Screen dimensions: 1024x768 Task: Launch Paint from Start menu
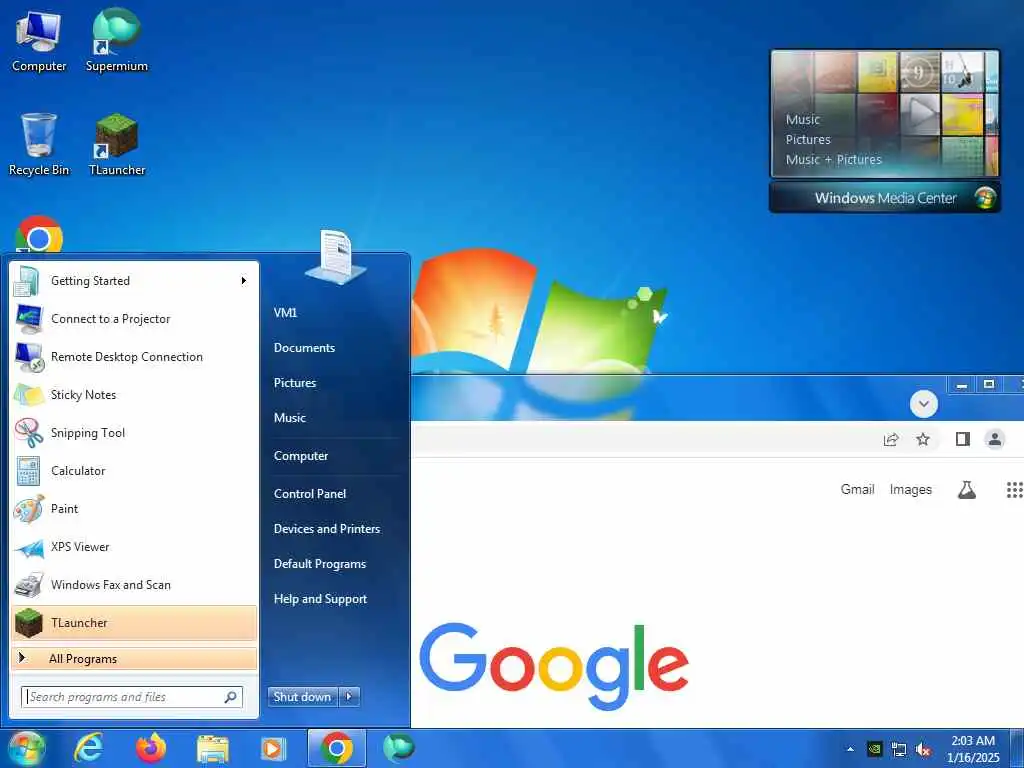(134, 509)
